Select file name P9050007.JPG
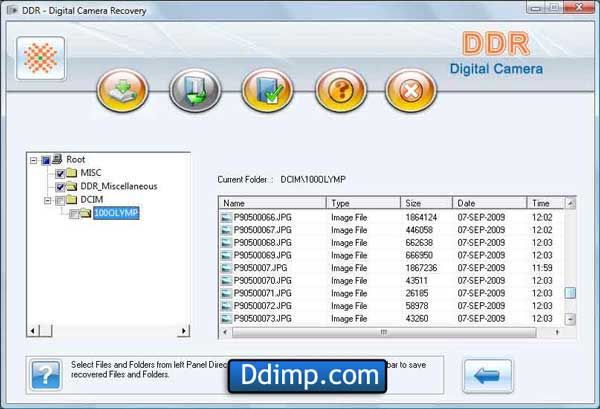Screen dimensions: 600x409 tap(260, 268)
